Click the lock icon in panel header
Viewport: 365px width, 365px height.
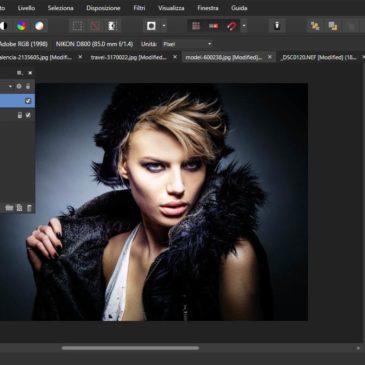(28, 86)
